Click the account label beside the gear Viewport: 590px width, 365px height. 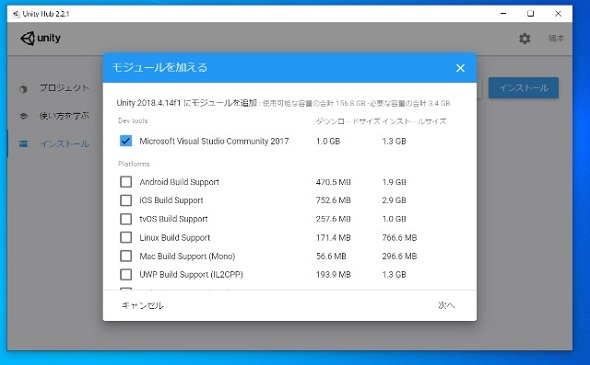point(556,38)
